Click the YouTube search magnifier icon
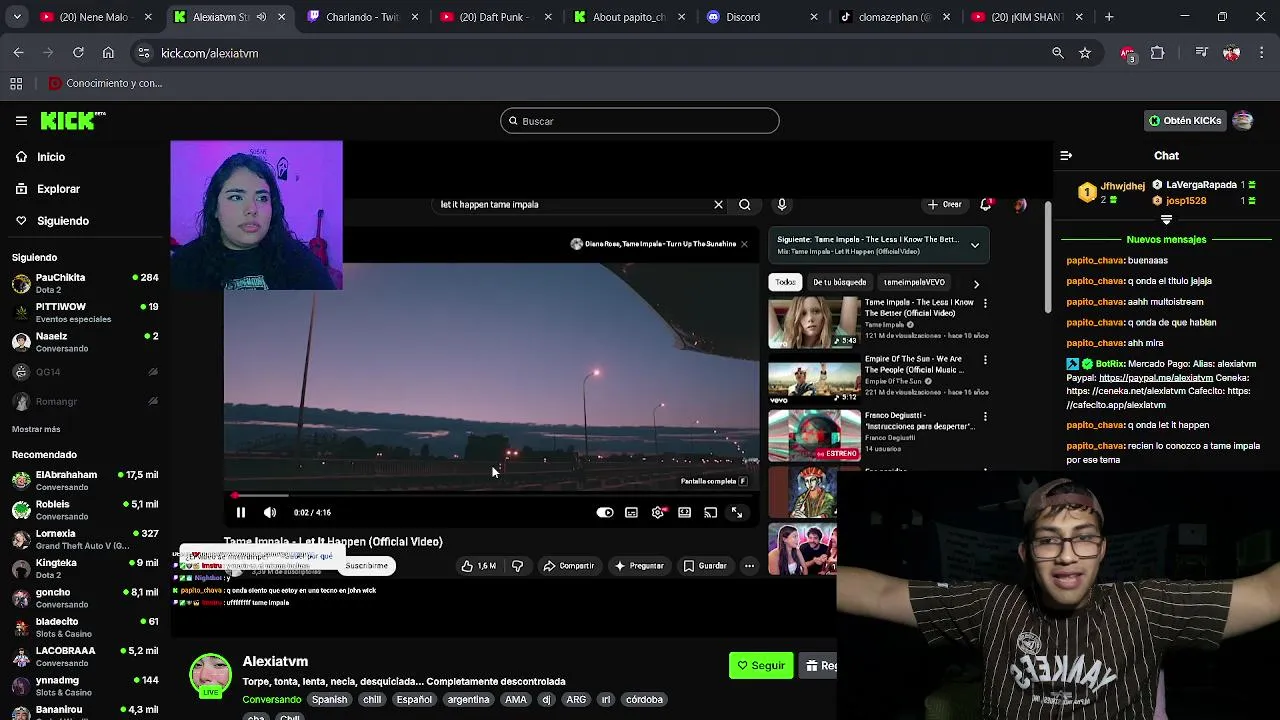The image size is (1280, 720). 745,204
